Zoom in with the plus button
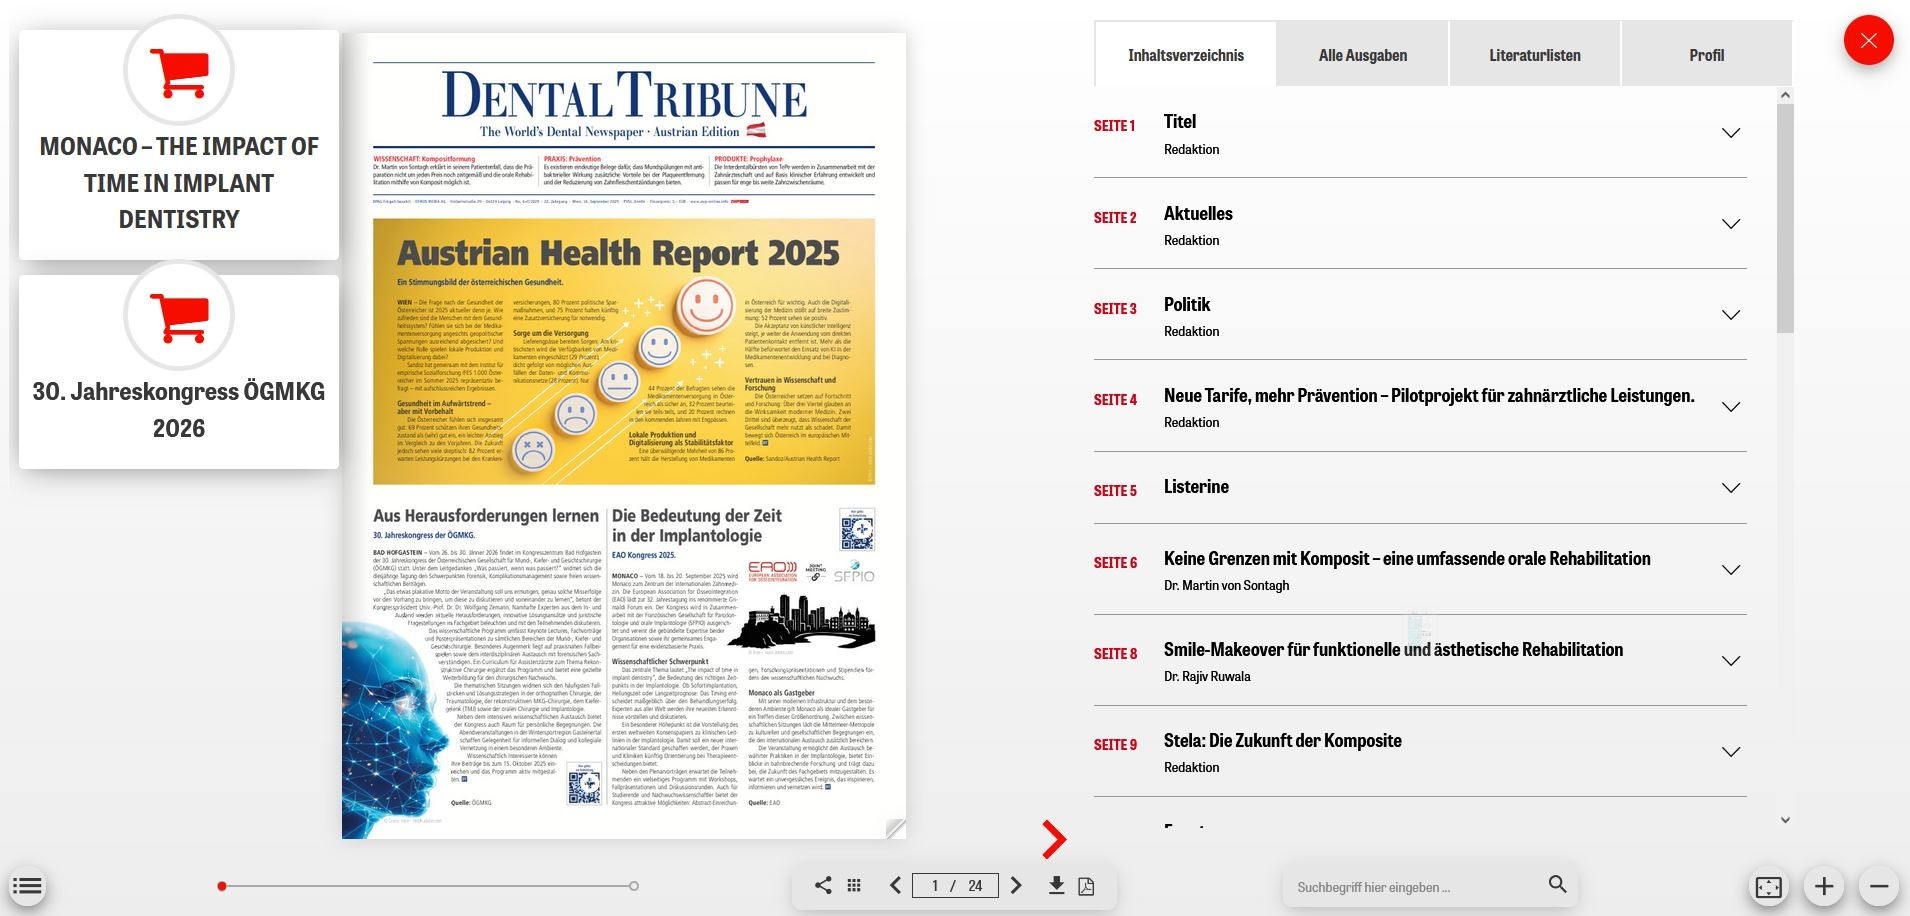 (x=1824, y=886)
